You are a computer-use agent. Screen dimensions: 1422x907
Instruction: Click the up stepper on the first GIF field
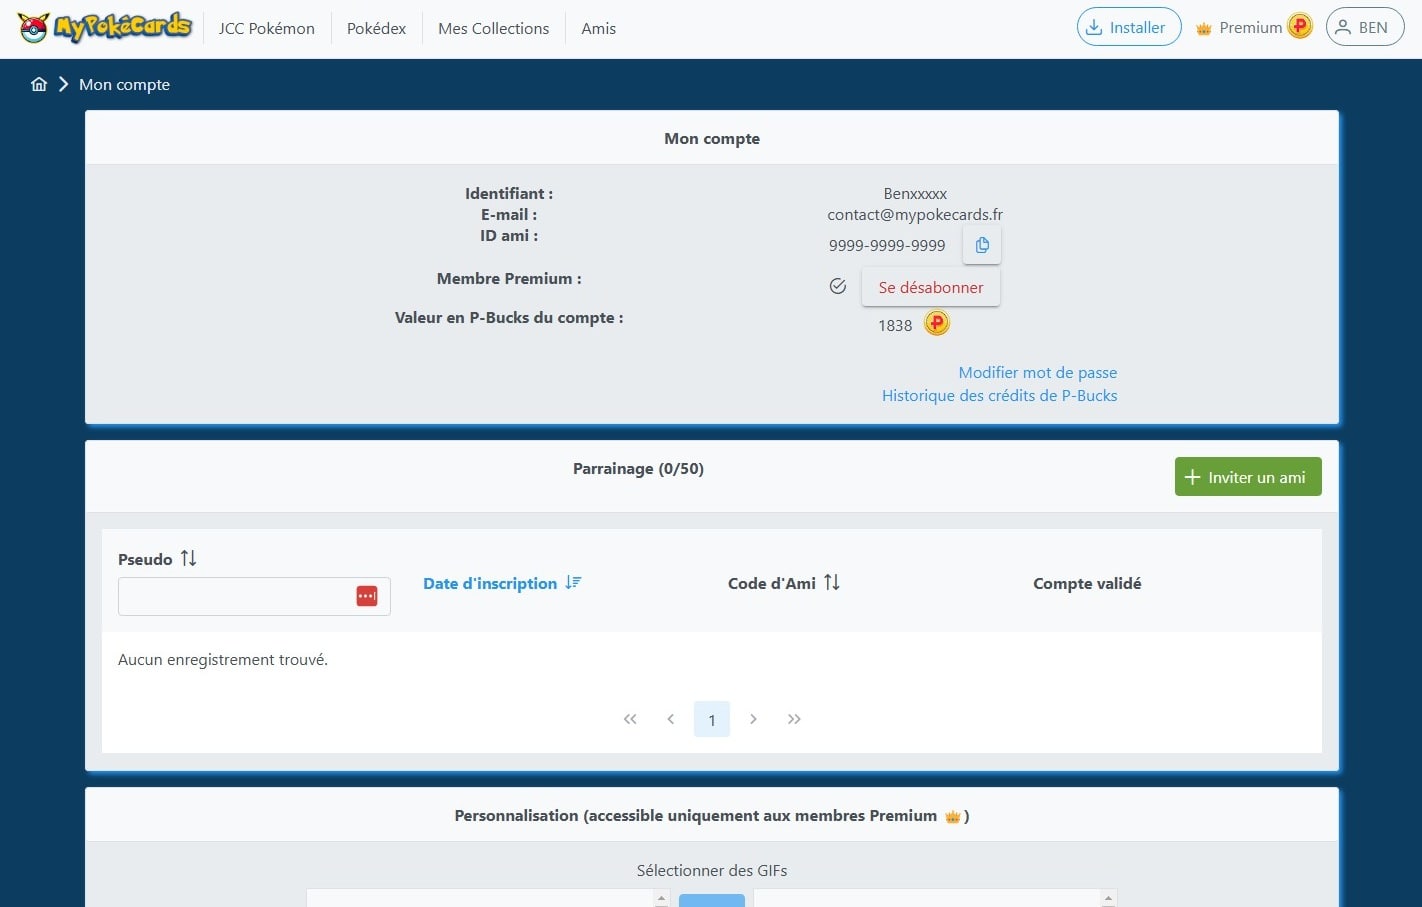(662, 896)
